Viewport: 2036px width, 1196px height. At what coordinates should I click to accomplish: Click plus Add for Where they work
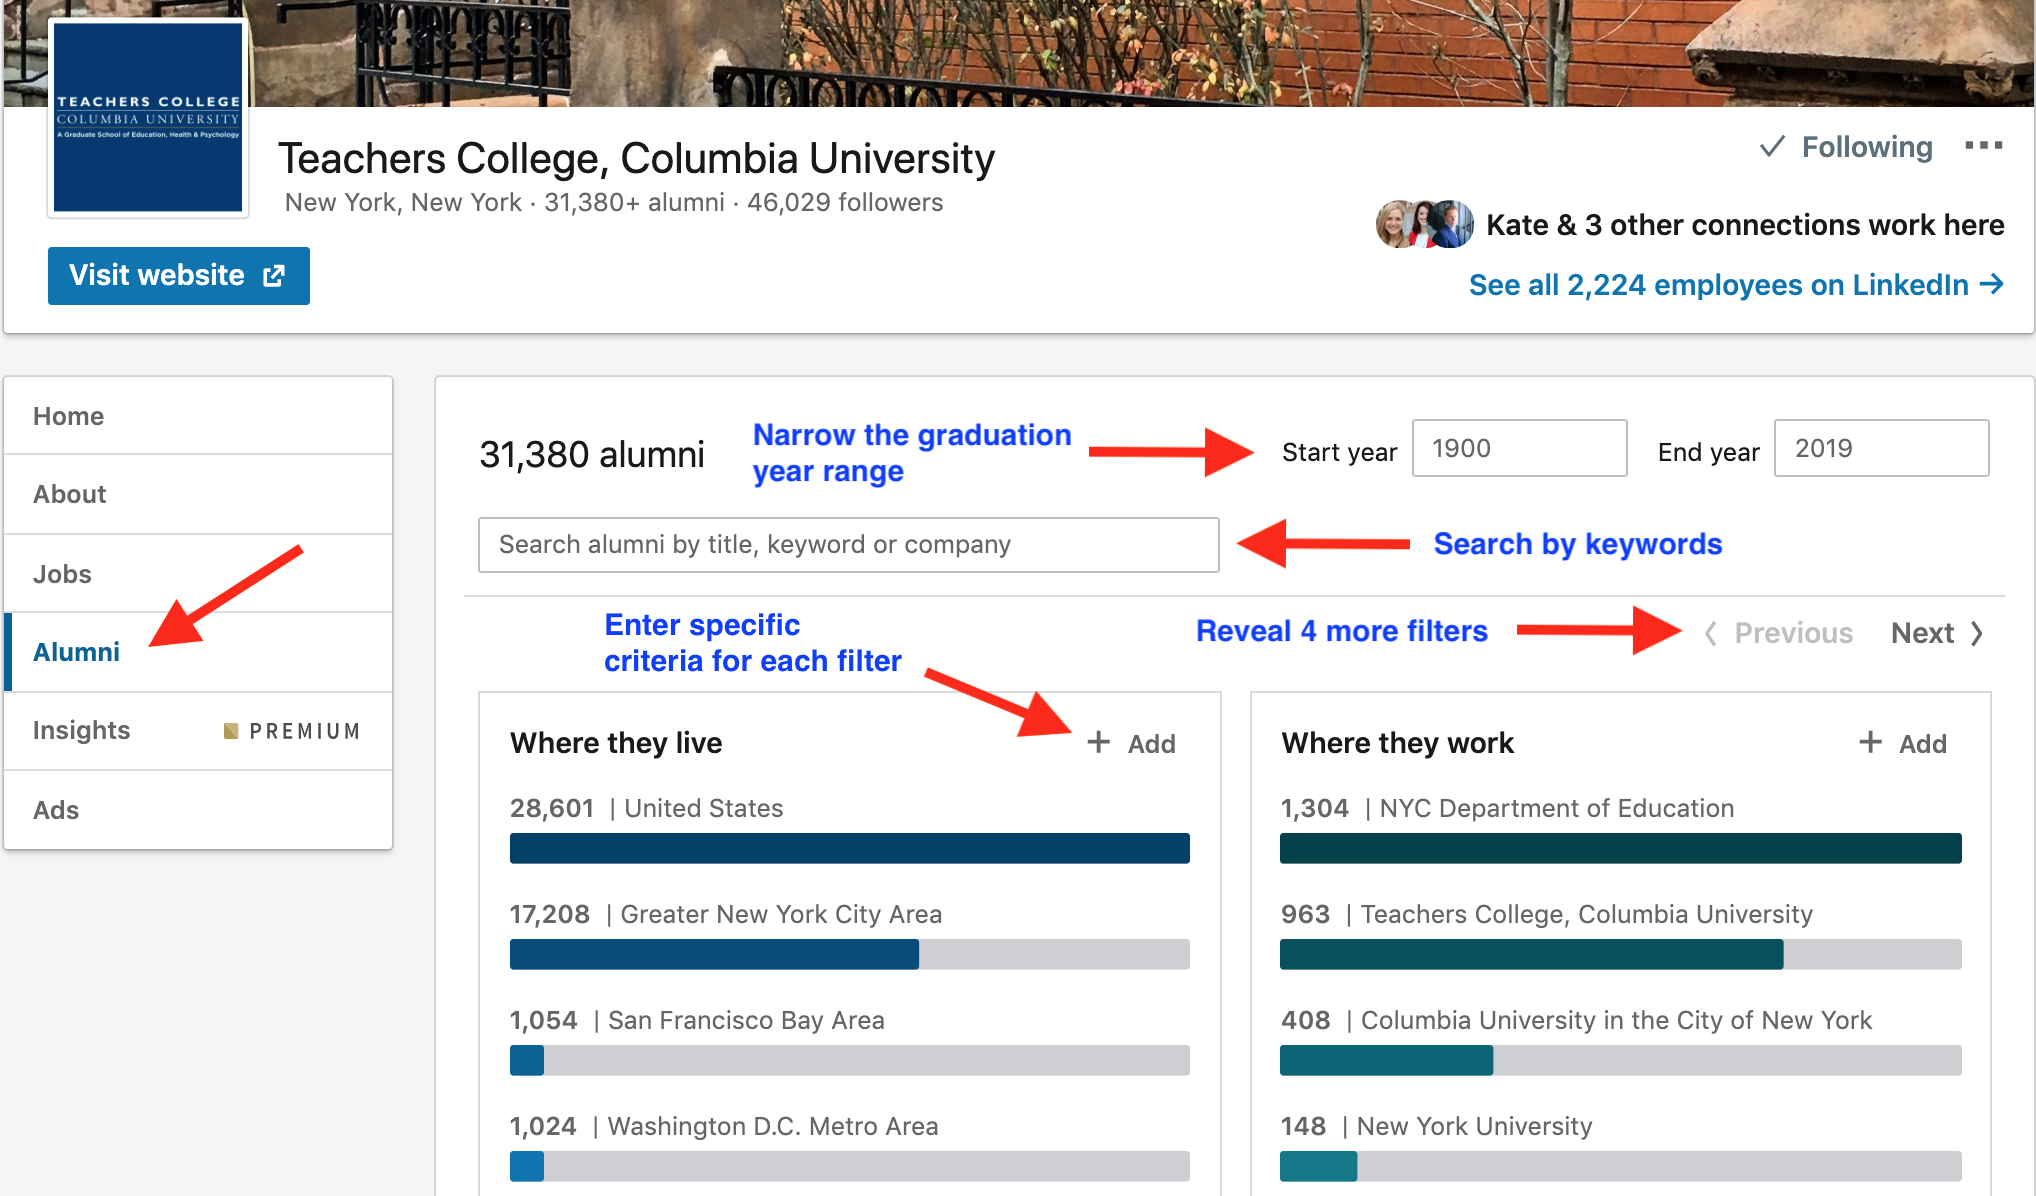[1903, 743]
